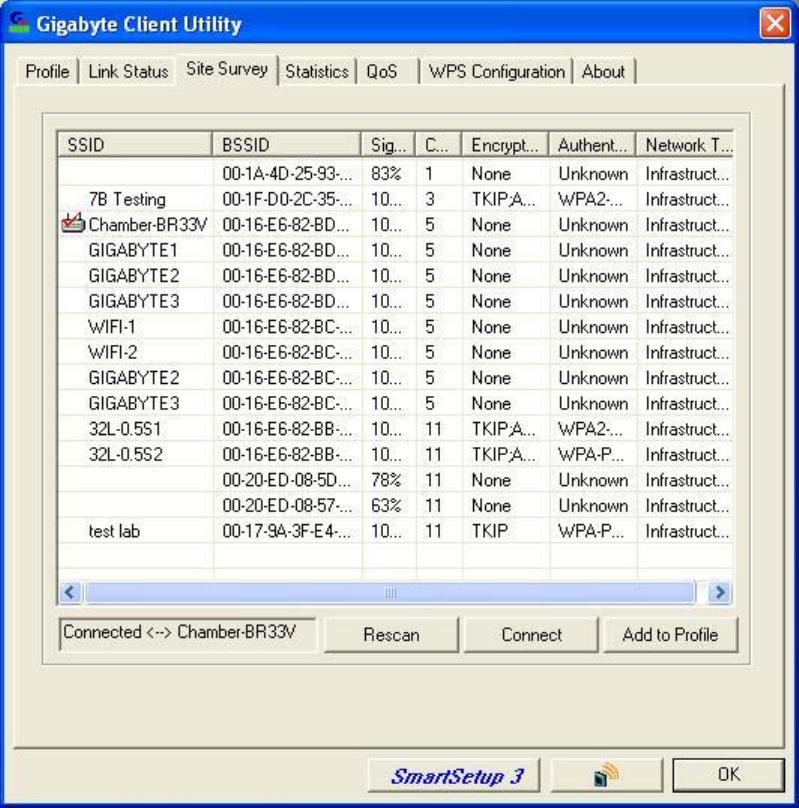Switch to WPS Configuration tab
This screenshot has width=799, height=808.
click(x=497, y=71)
